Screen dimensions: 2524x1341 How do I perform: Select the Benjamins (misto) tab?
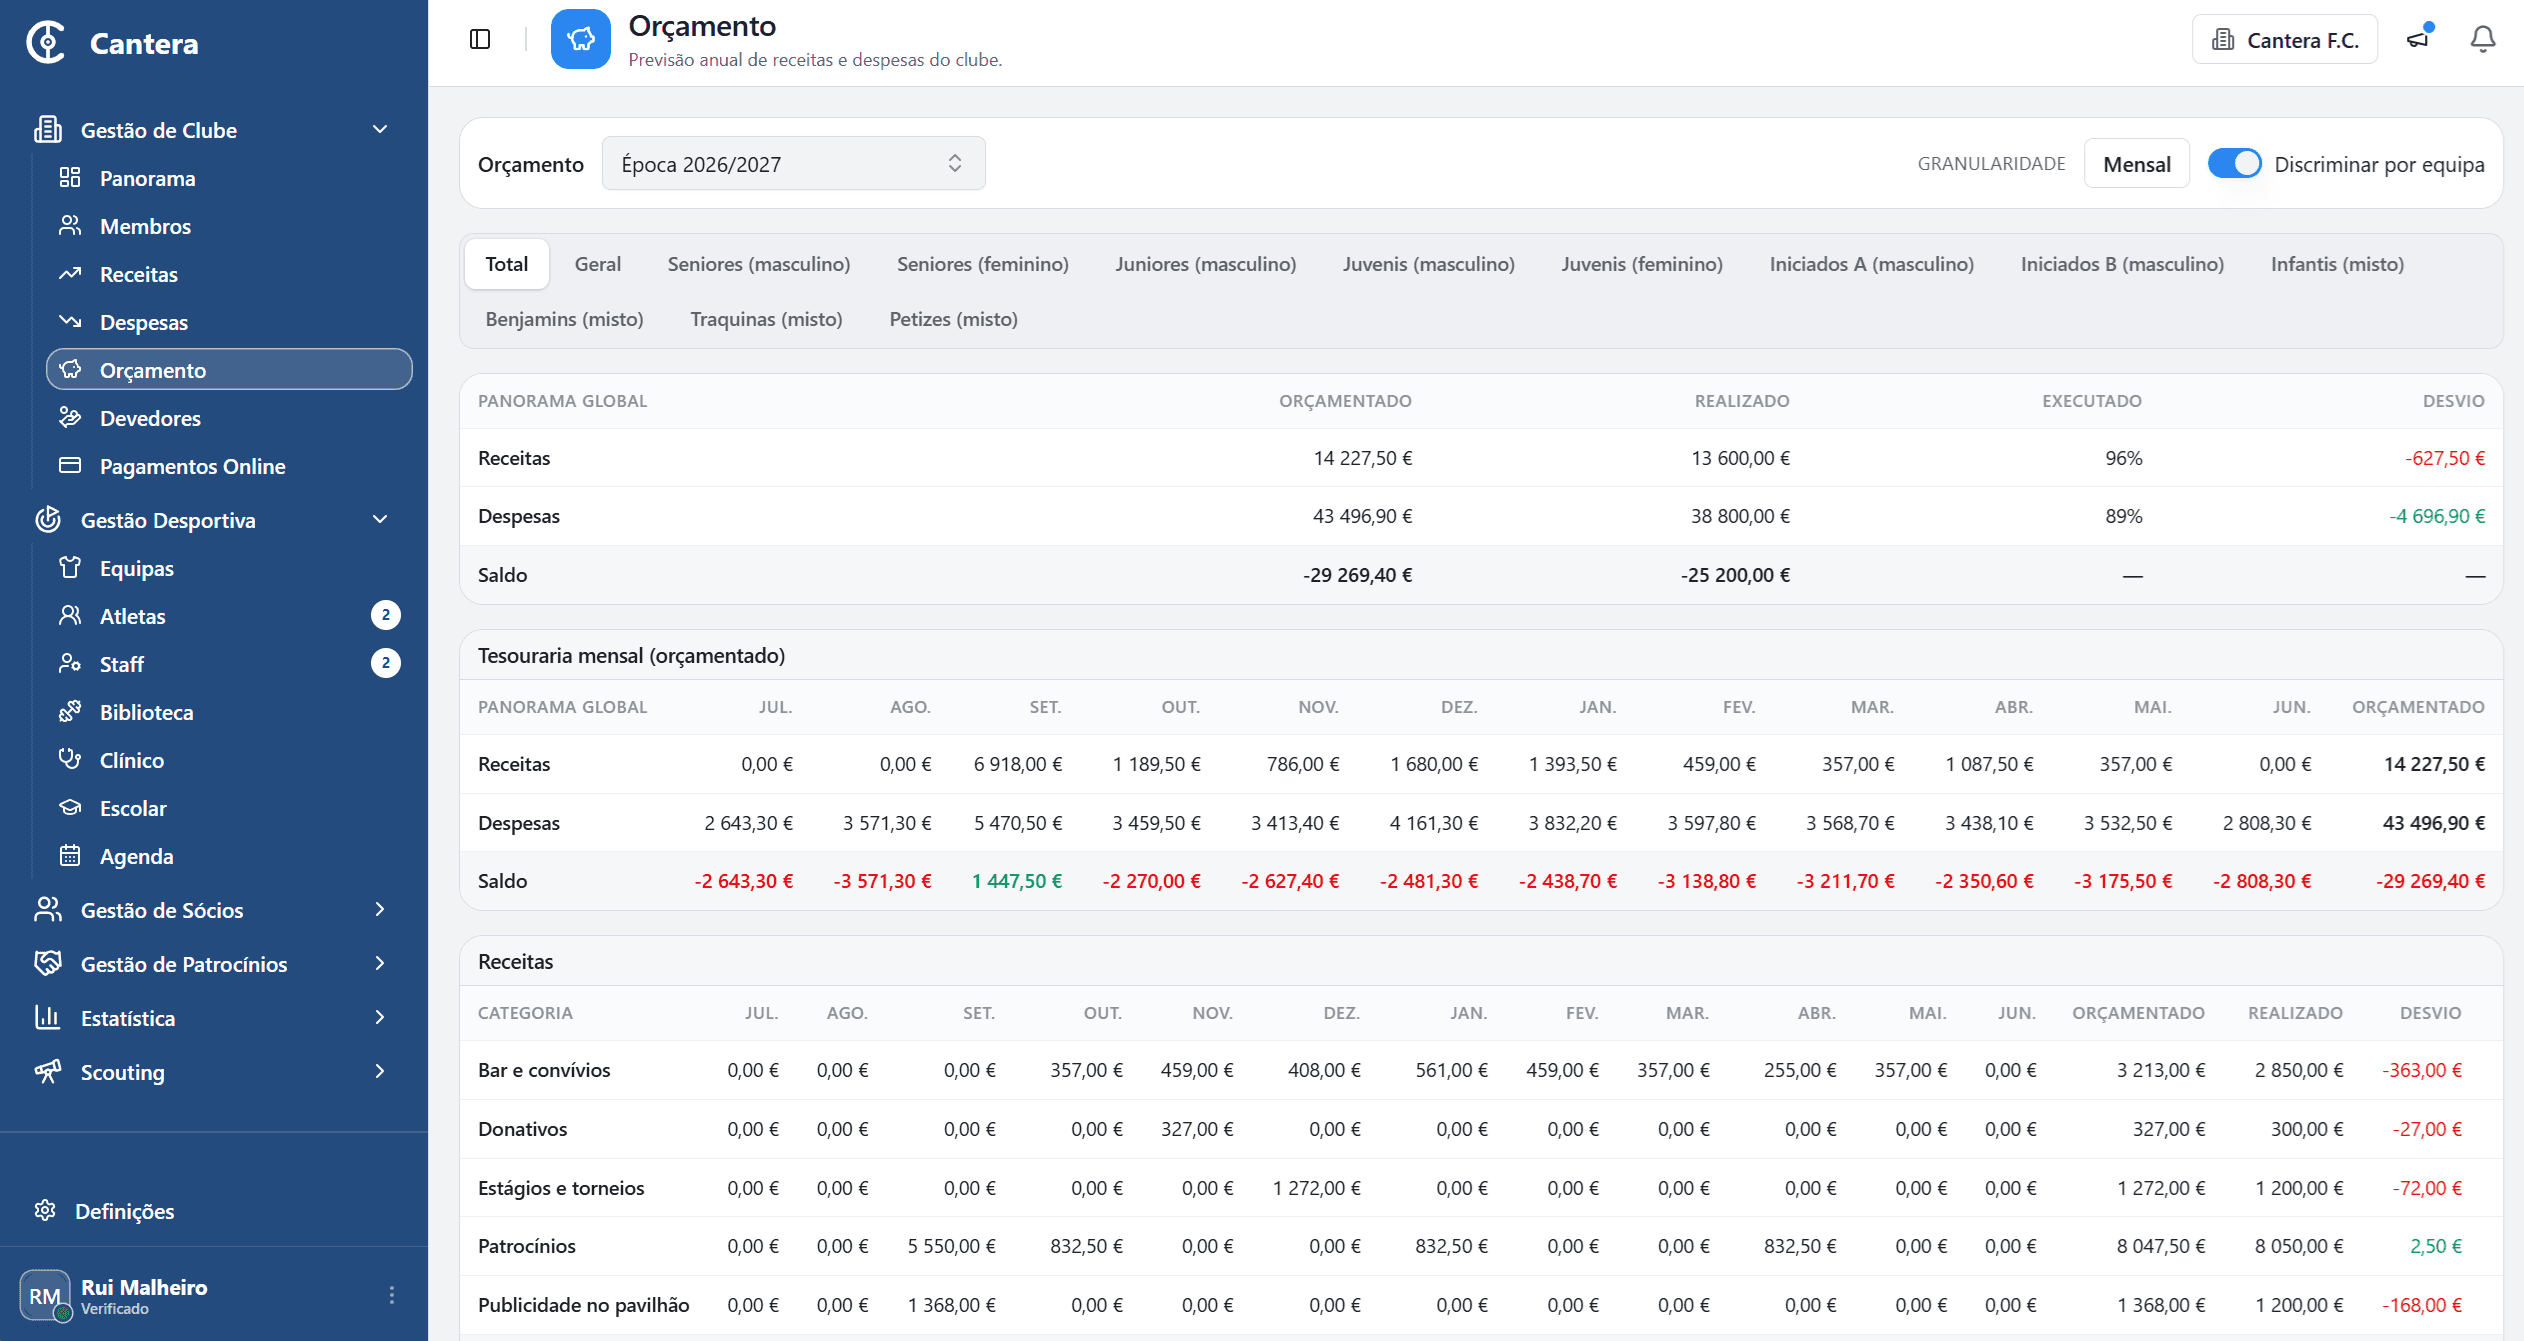tap(564, 319)
